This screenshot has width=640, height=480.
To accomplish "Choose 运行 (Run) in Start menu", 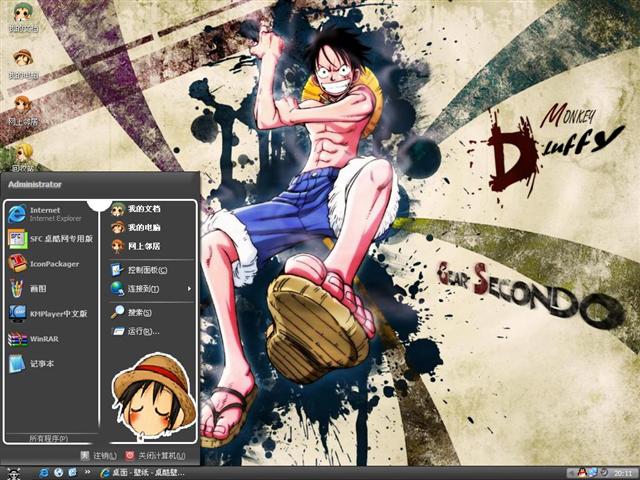I will [x=140, y=331].
